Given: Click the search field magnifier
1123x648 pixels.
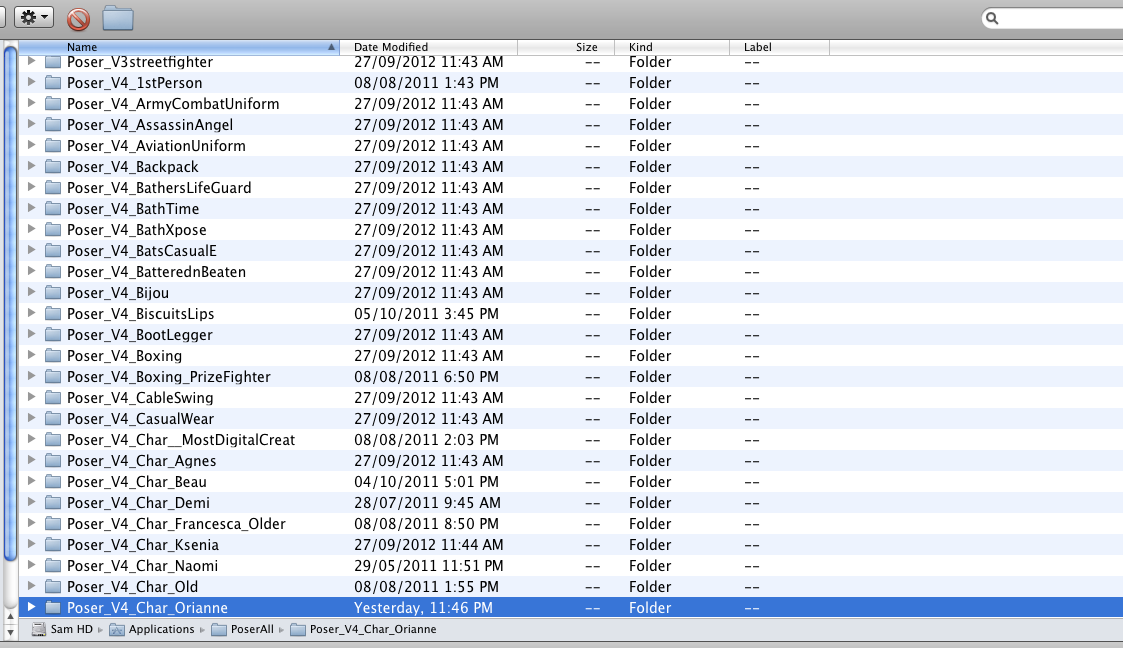Looking at the screenshot, I should pyautogui.click(x=992, y=18).
